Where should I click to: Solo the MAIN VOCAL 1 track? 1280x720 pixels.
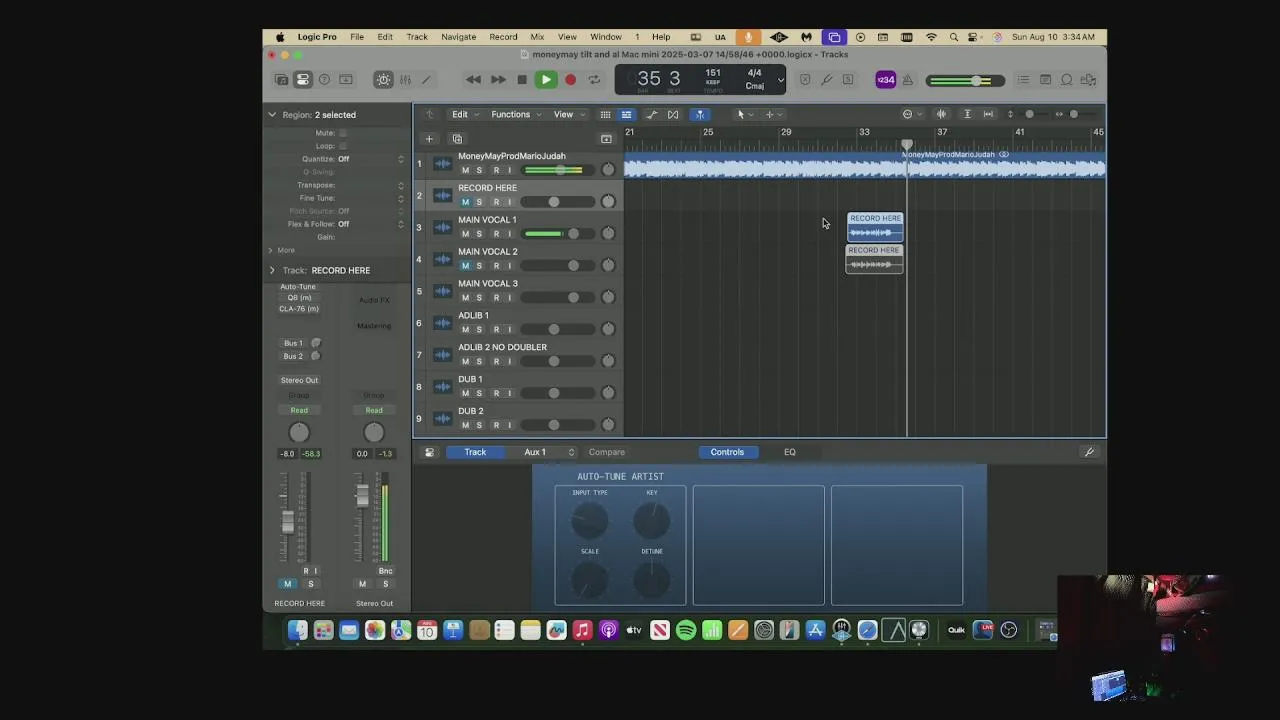(x=479, y=234)
